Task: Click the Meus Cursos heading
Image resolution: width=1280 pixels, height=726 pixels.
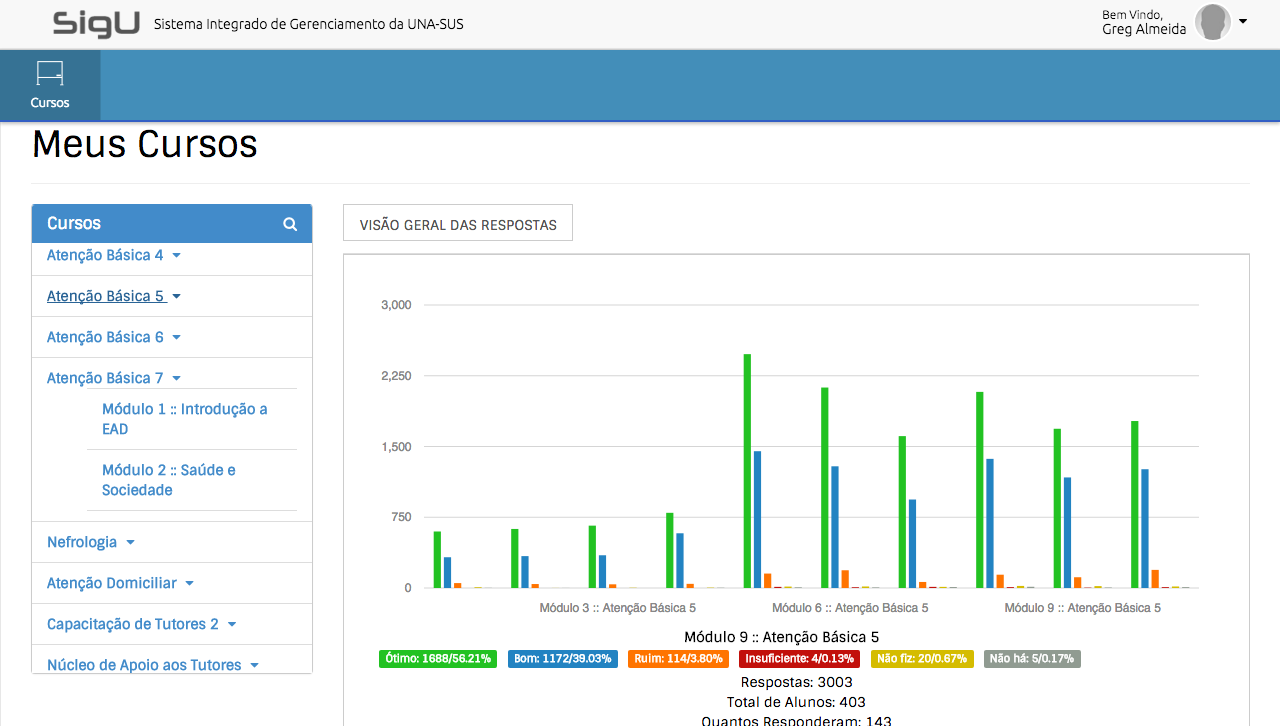Action: tap(145, 145)
